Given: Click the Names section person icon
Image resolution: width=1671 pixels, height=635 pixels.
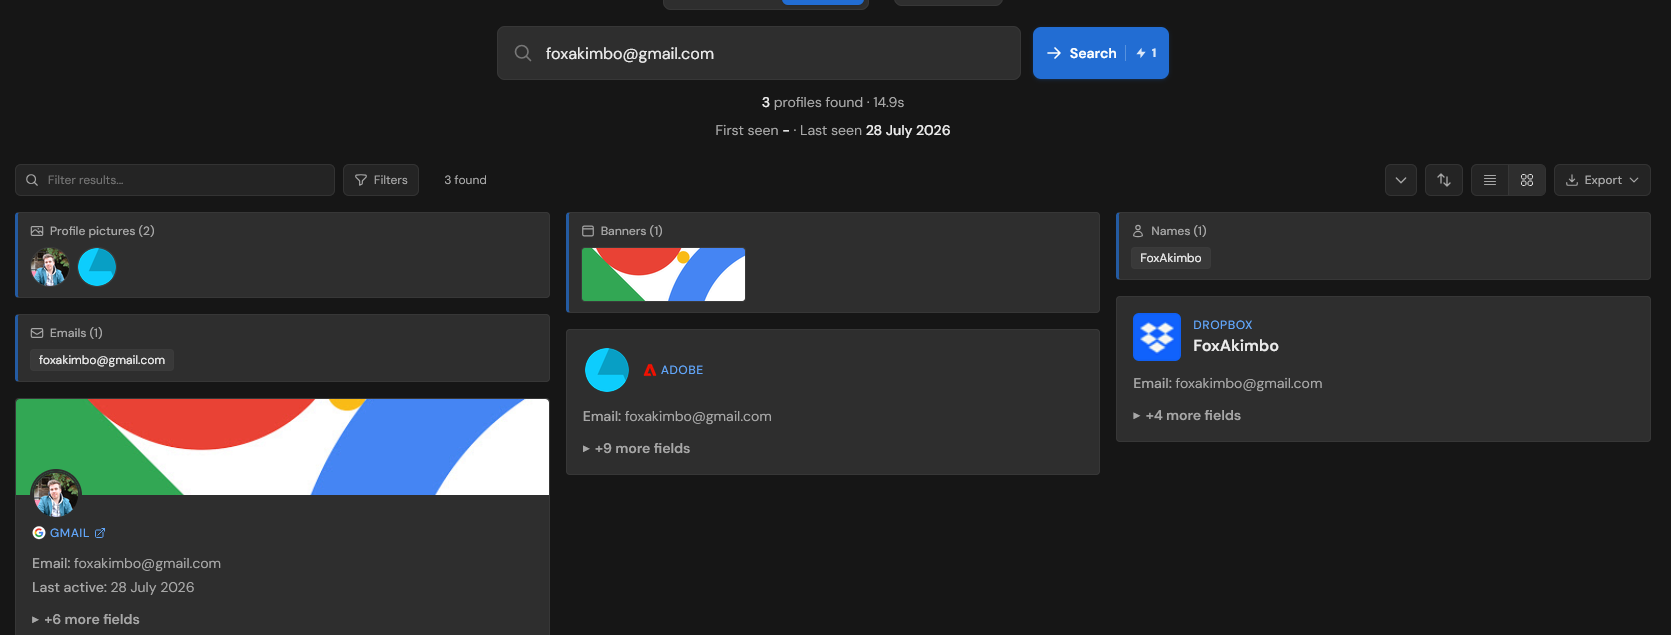Looking at the screenshot, I should click(1138, 231).
